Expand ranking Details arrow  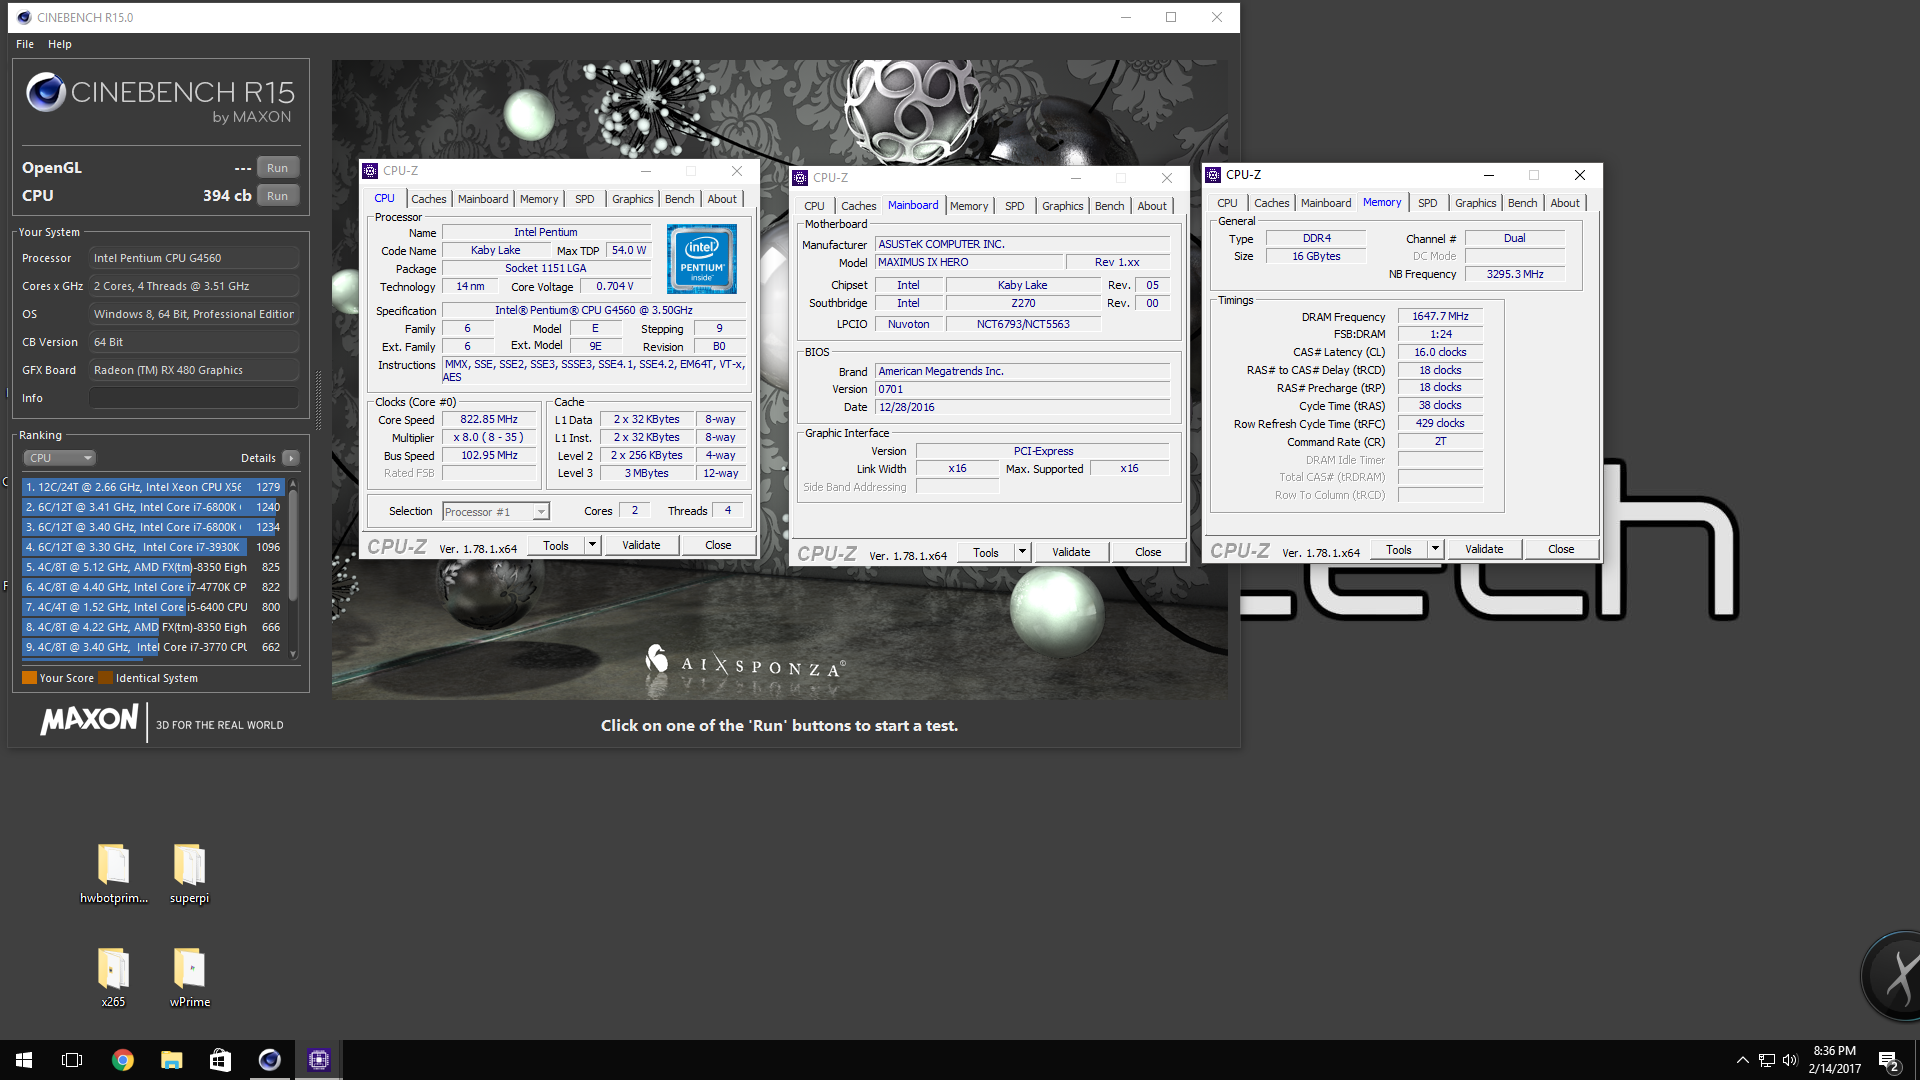click(291, 458)
